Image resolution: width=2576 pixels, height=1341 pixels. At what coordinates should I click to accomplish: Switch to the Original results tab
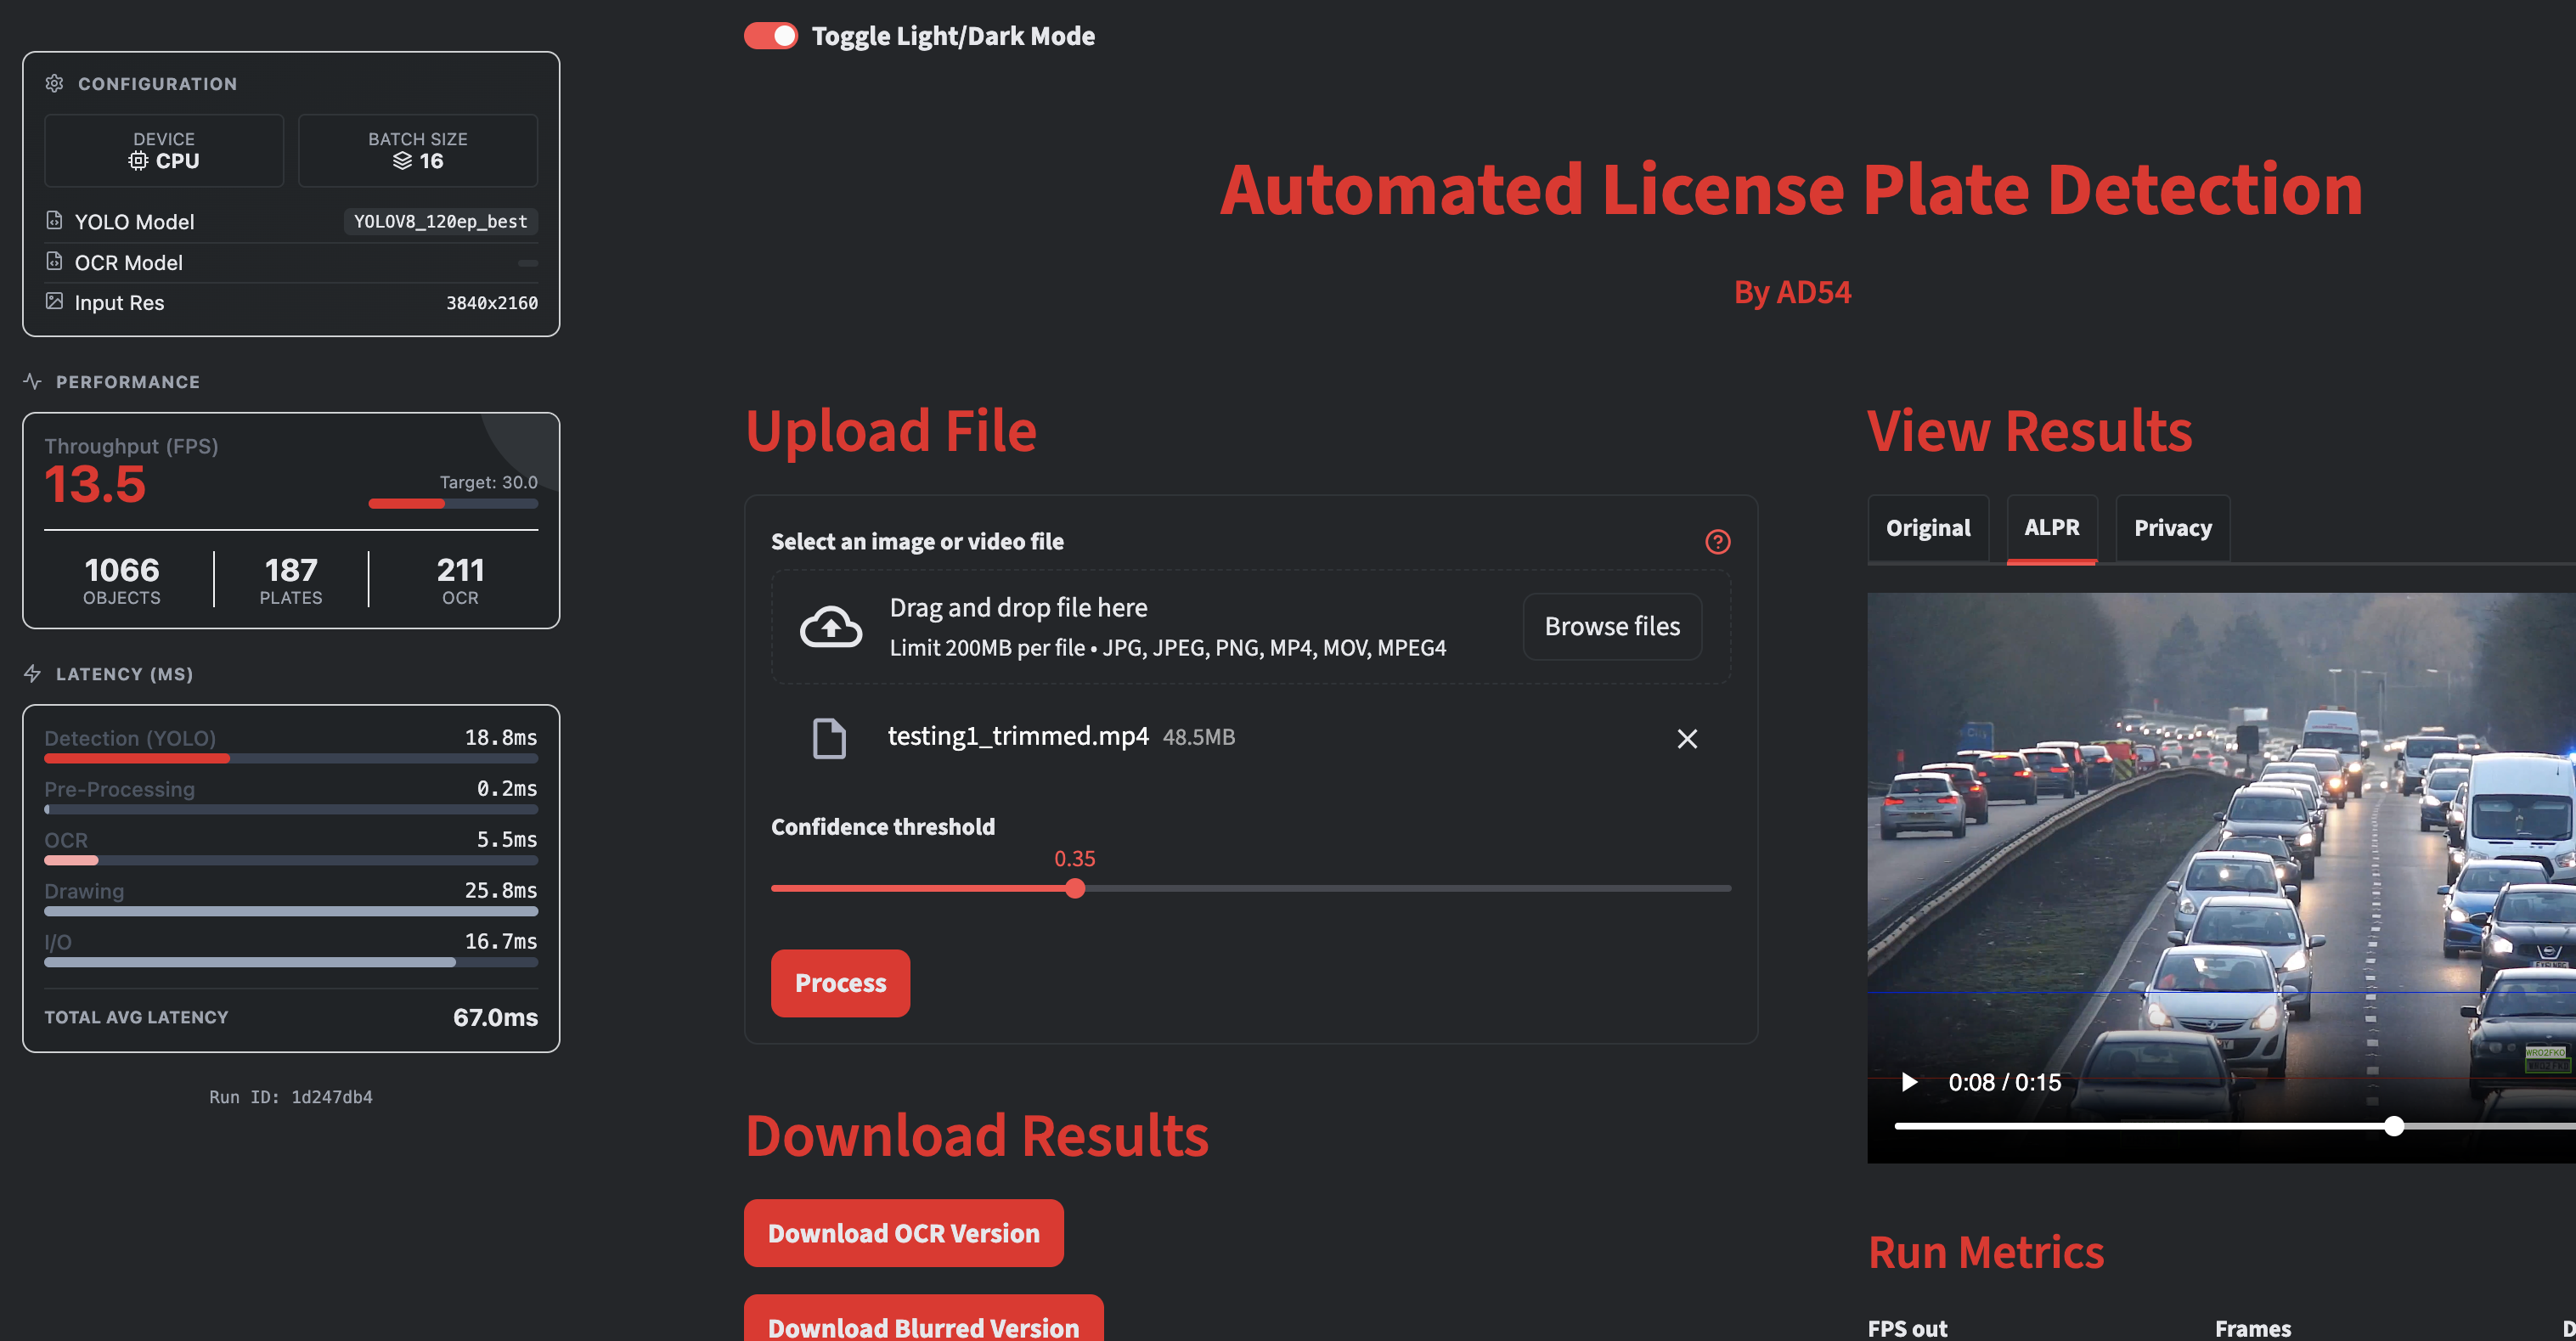(x=1928, y=528)
